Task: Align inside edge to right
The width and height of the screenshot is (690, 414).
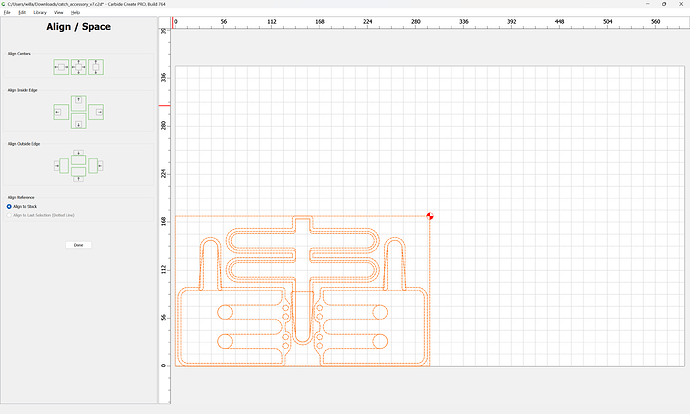Action: [x=96, y=112]
